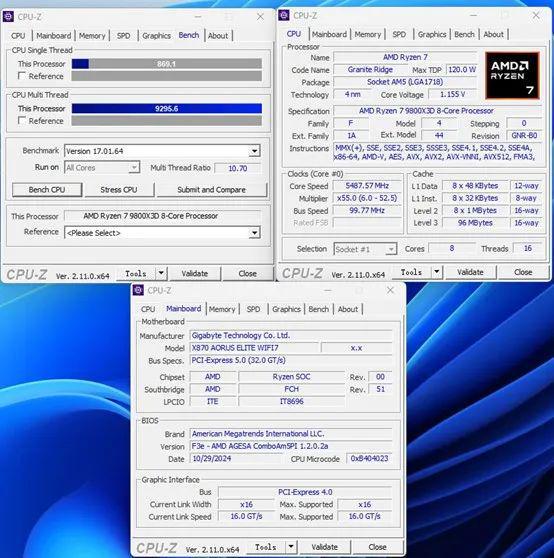Click CPU Microcode 0xB404023 value
Image resolution: width=554 pixels, height=558 pixels.
click(369, 458)
